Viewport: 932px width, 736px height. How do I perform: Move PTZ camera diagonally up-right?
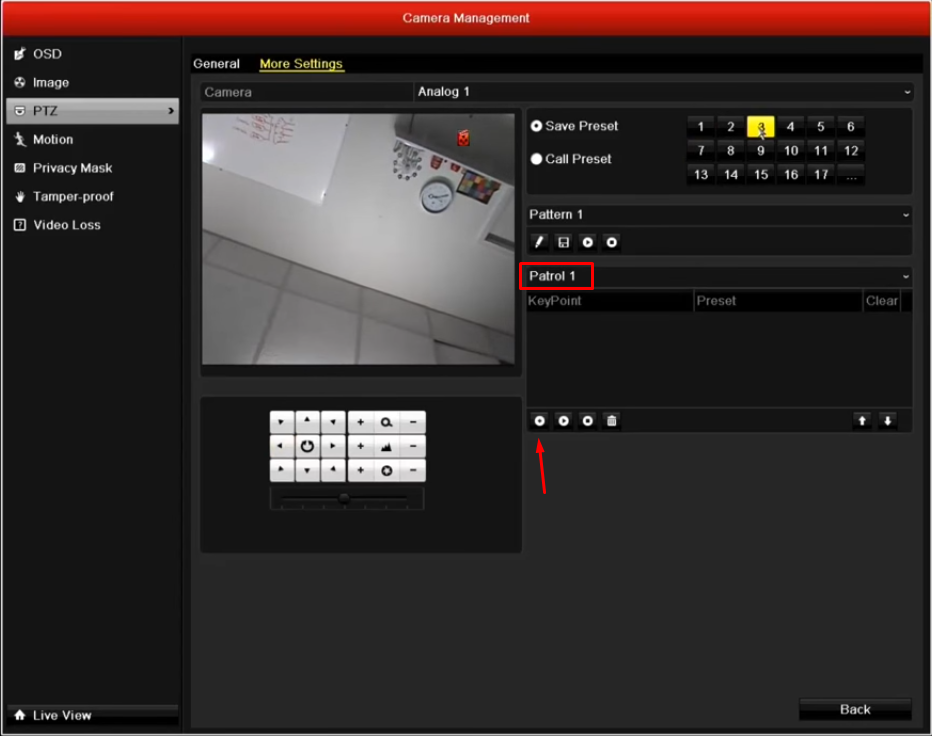(x=333, y=422)
